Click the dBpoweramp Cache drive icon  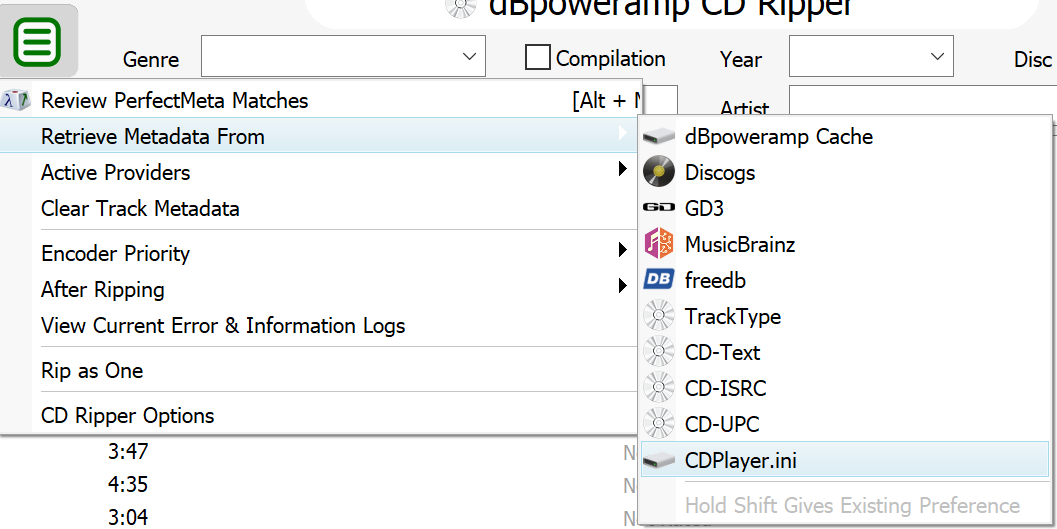tap(658, 137)
